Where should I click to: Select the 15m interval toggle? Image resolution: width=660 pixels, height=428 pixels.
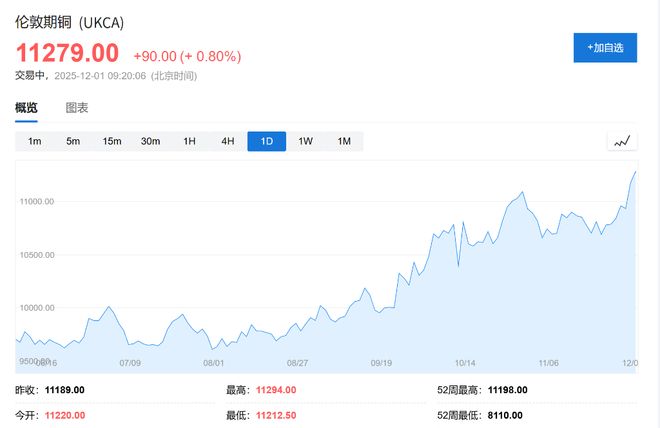(x=111, y=141)
